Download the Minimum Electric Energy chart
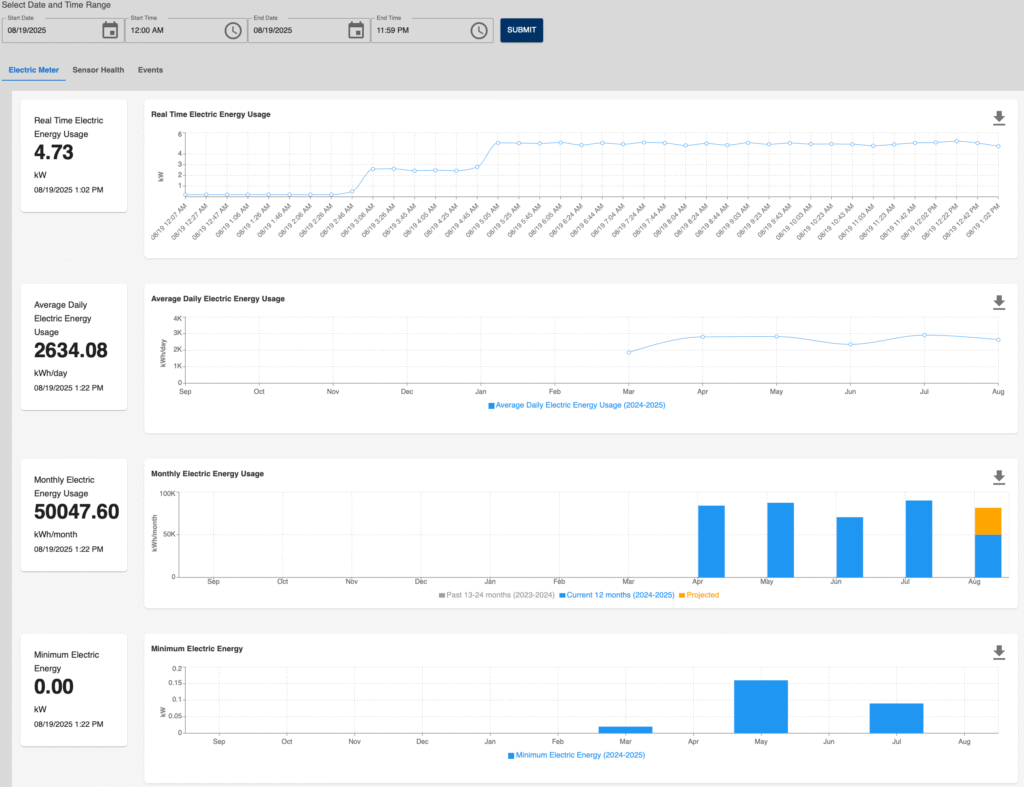Image resolution: width=1024 pixels, height=787 pixels. pos(998,652)
